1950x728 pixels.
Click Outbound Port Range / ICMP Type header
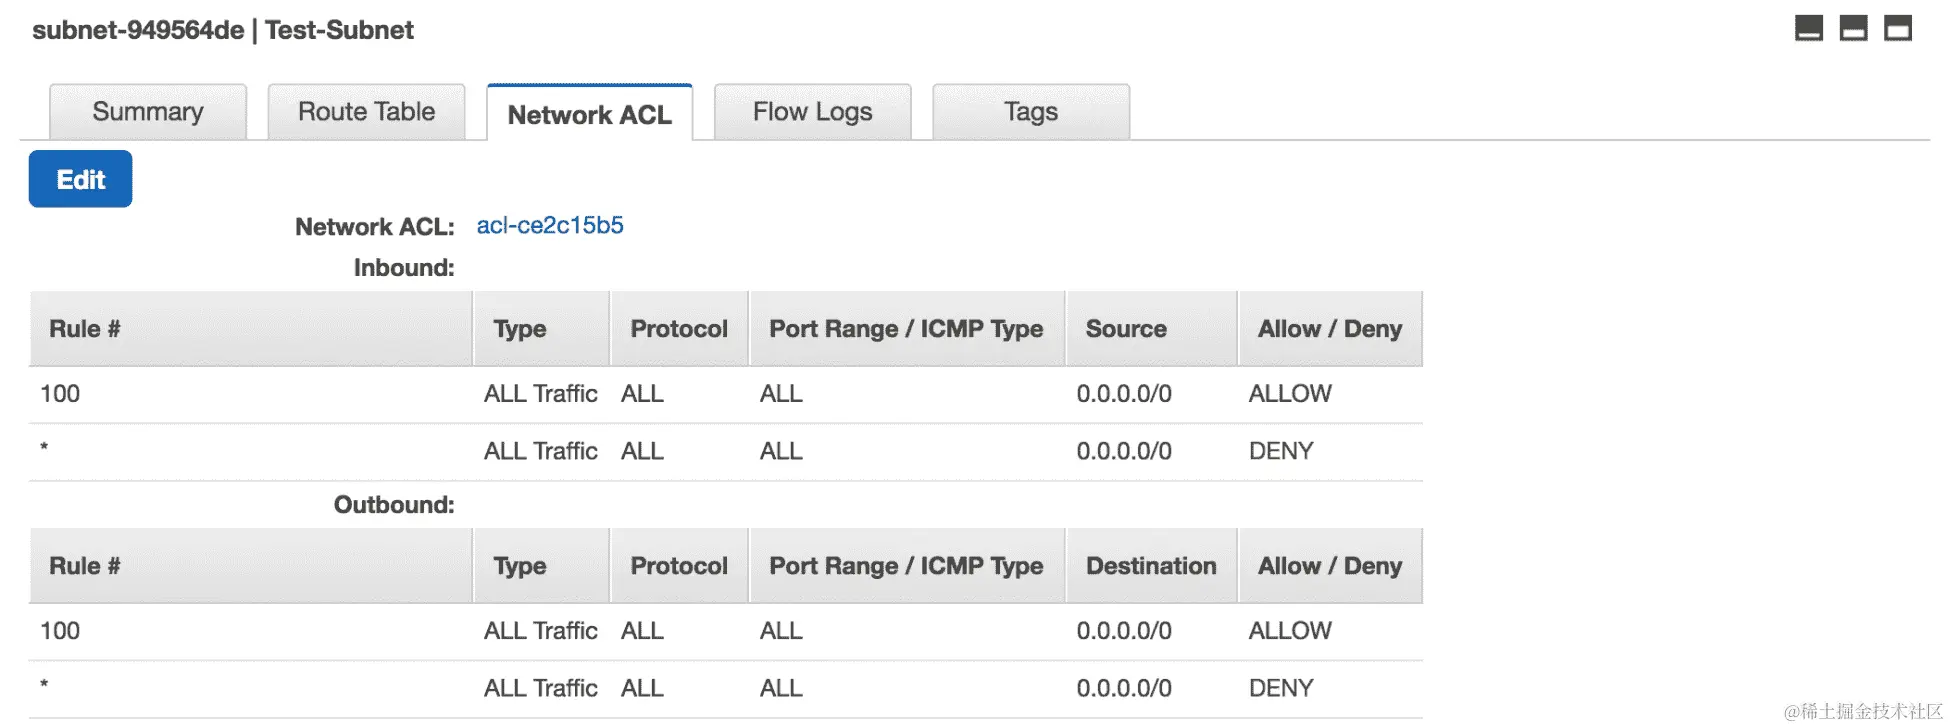(x=906, y=566)
